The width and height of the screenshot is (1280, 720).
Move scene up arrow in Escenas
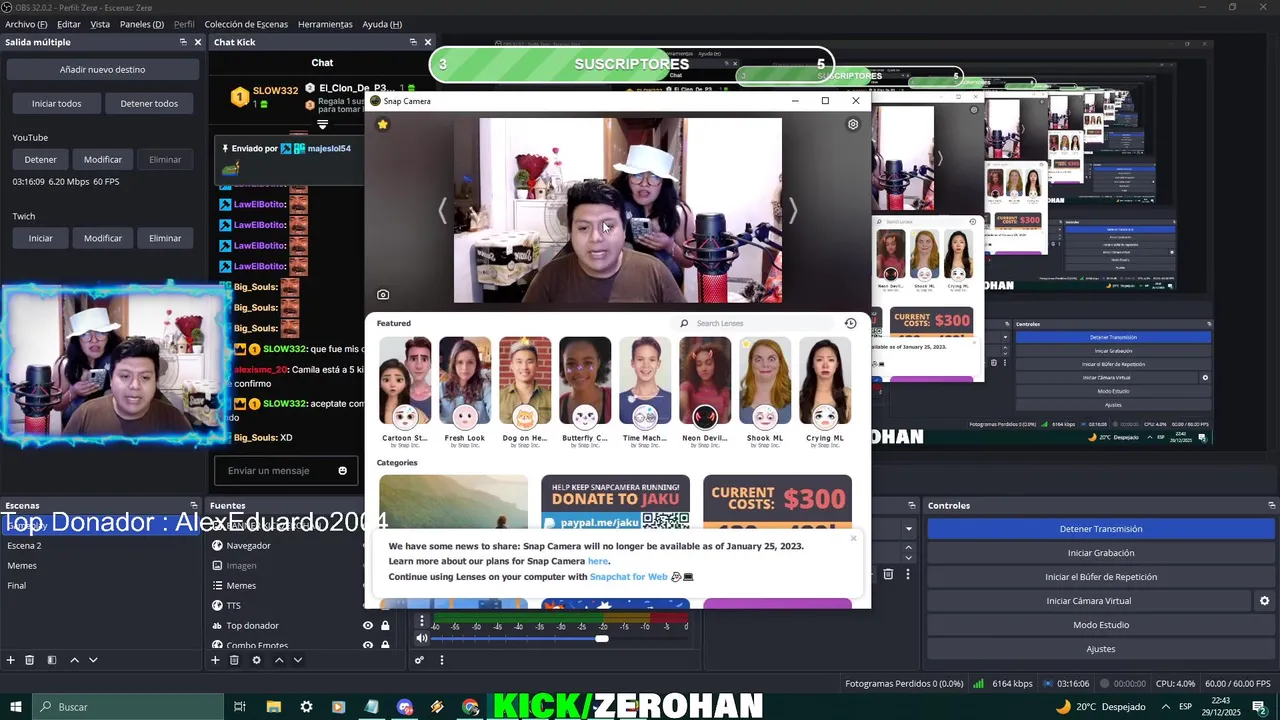[x=74, y=660]
